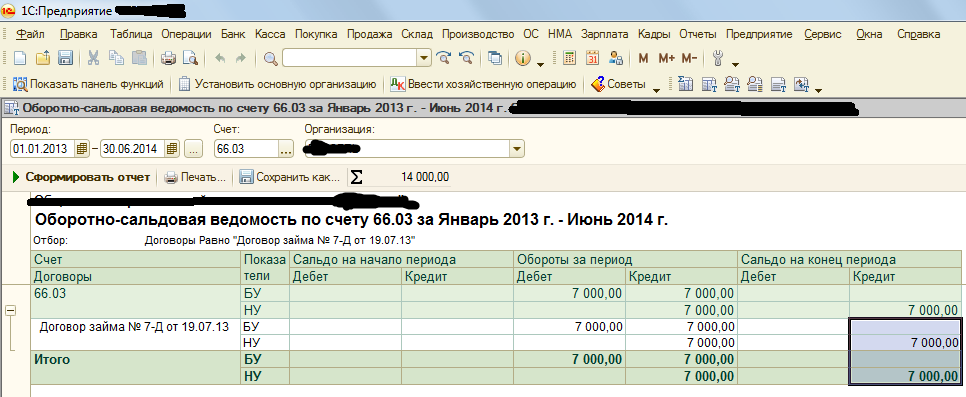
Task: Click Сохранить как button
Action: [290, 178]
